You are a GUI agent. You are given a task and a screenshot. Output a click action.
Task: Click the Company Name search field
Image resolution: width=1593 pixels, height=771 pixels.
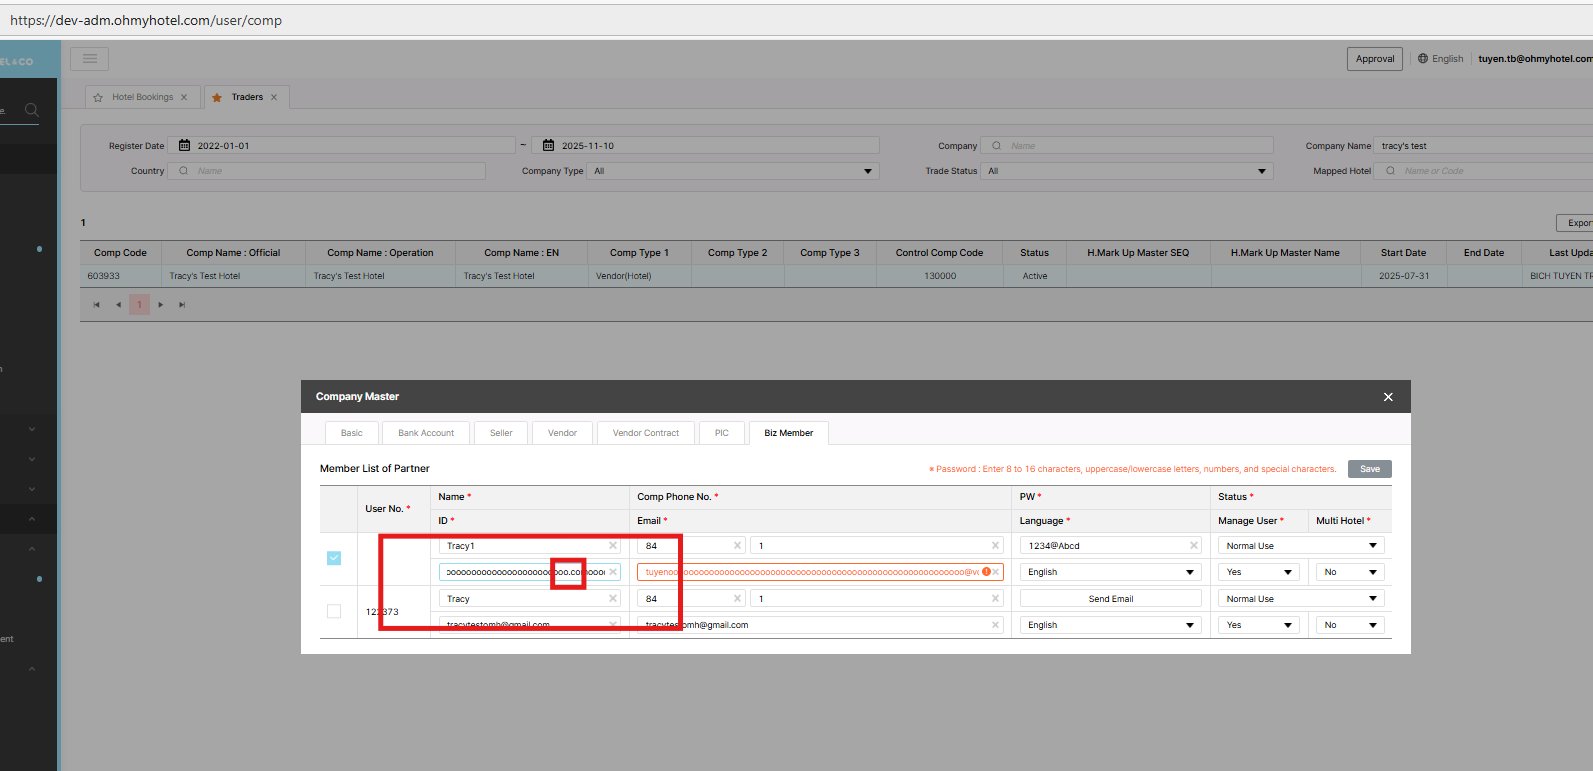tap(1480, 146)
